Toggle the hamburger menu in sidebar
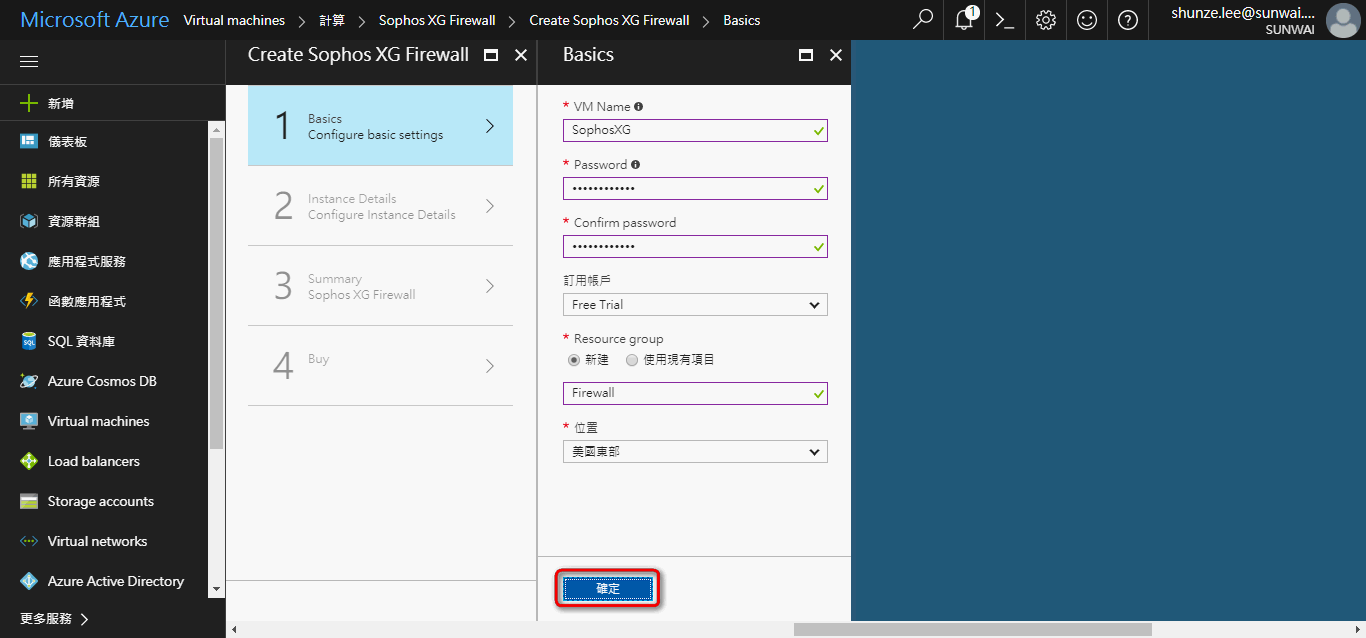The width and height of the screenshot is (1366, 638). tap(29, 62)
